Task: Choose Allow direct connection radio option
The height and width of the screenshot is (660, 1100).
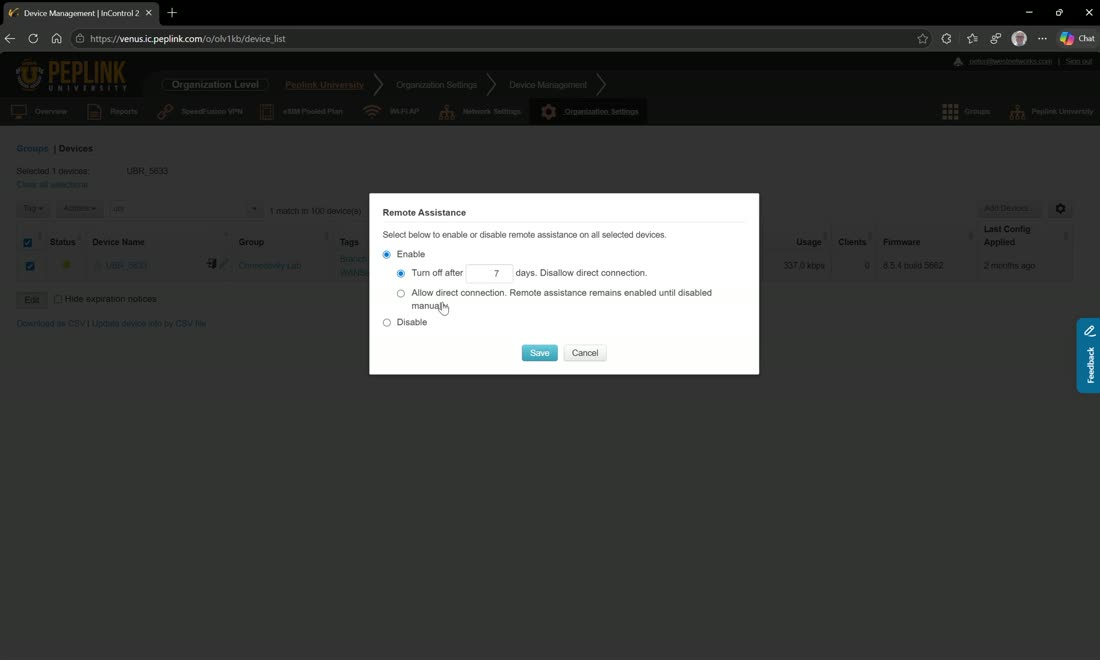Action: click(x=401, y=293)
